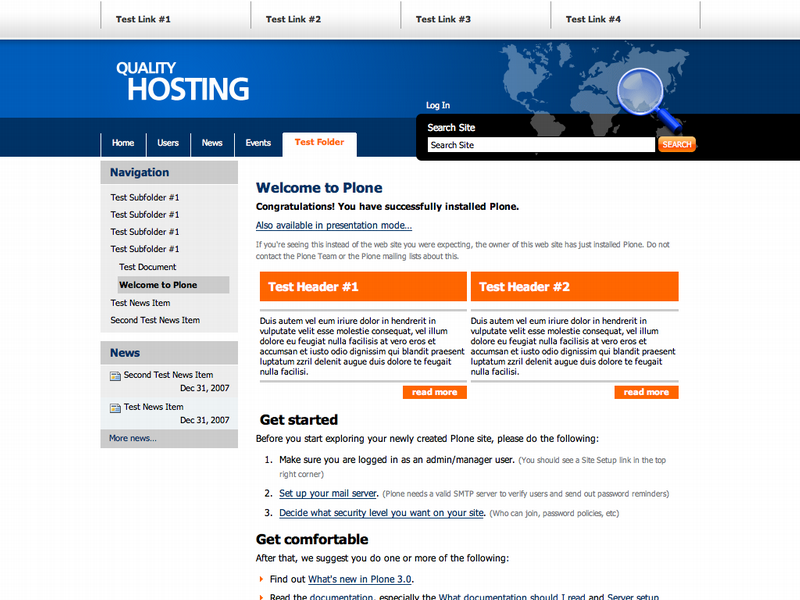Image resolution: width=800 pixels, height=600 pixels.
Task: Click the Search Site text field
Action: [x=540, y=145]
